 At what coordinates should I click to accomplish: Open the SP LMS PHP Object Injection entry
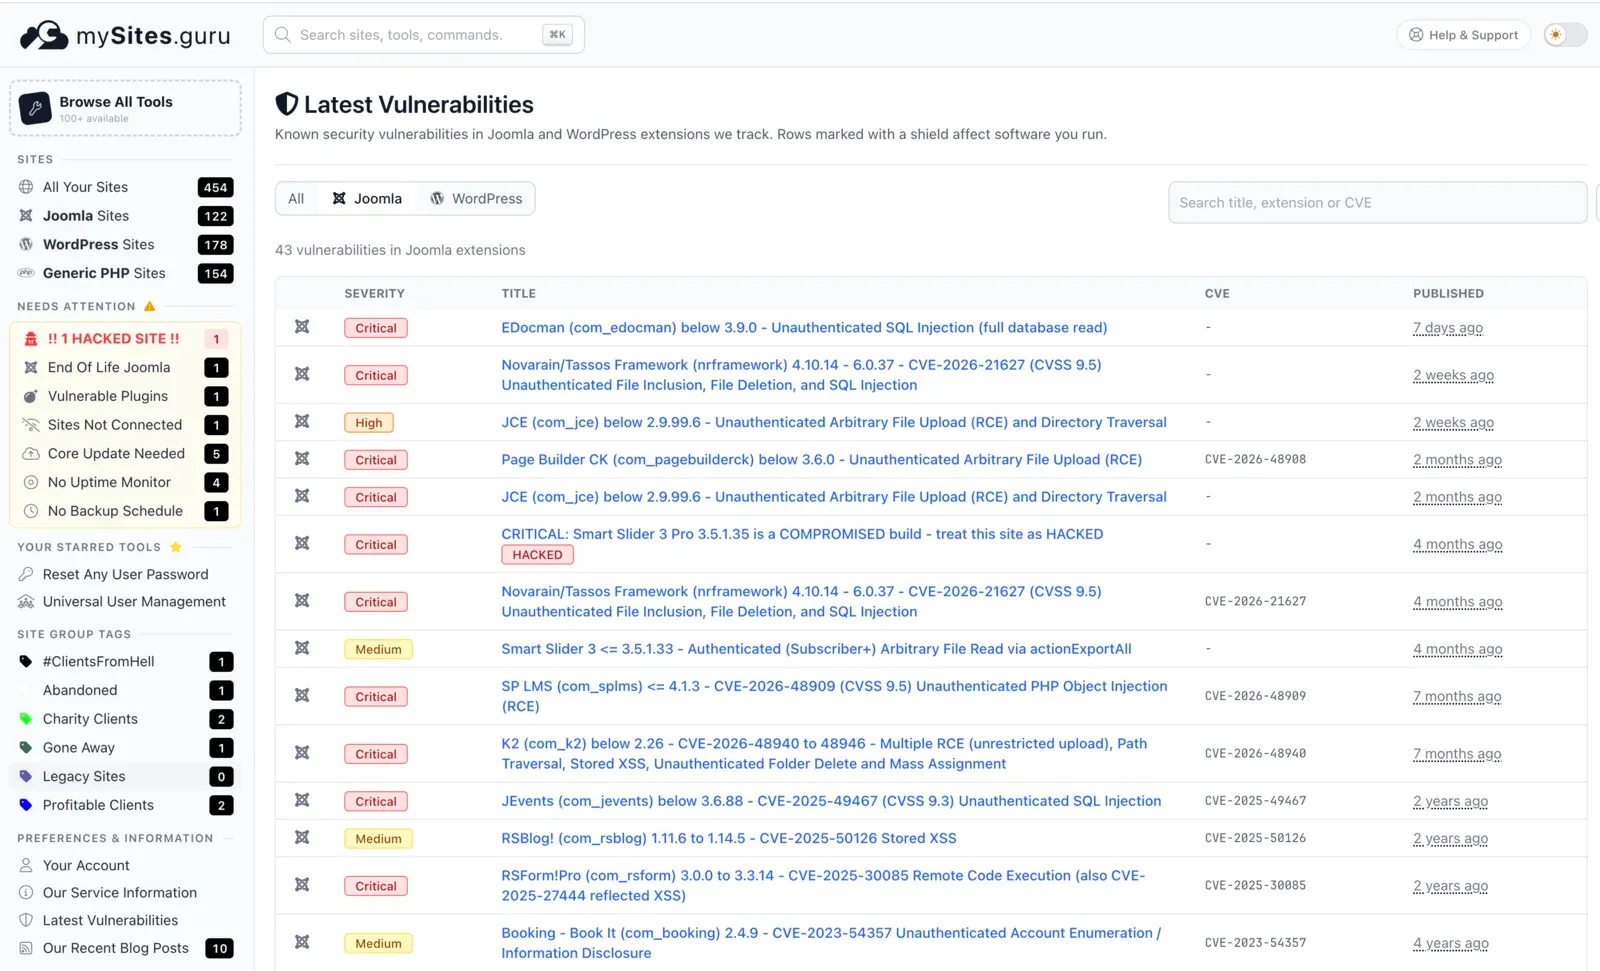[x=834, y=697]
